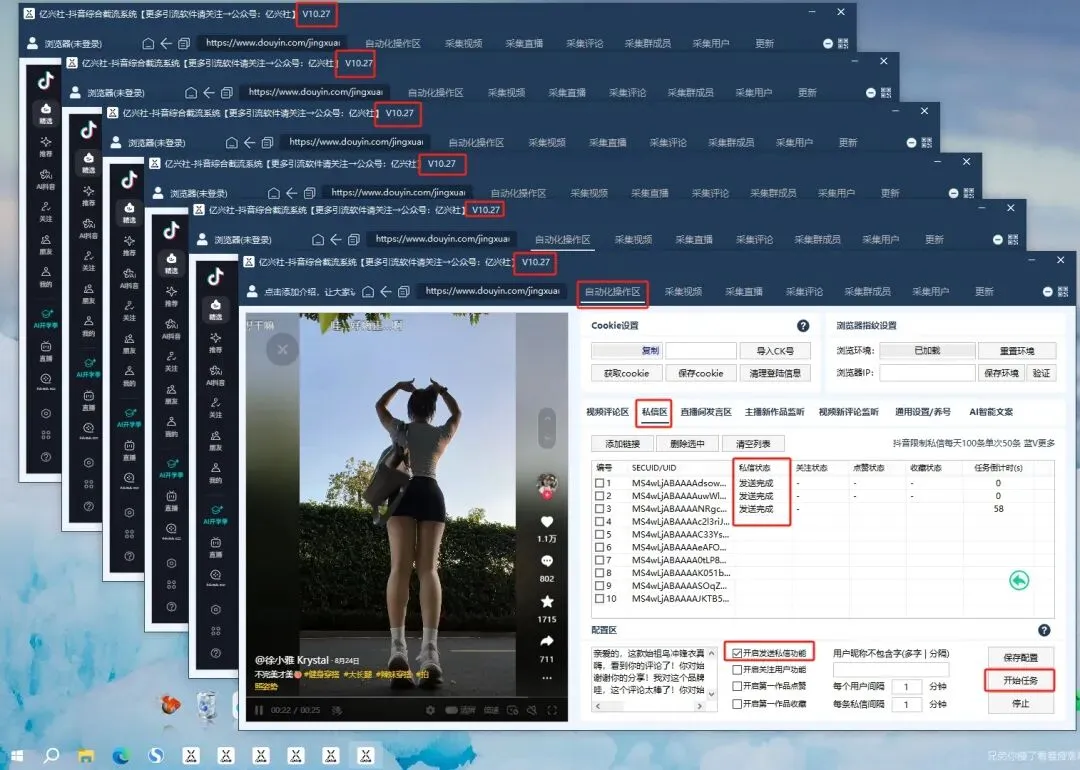
Task: Enter fullscreen from the video player controls
Action: click(553, 710)
